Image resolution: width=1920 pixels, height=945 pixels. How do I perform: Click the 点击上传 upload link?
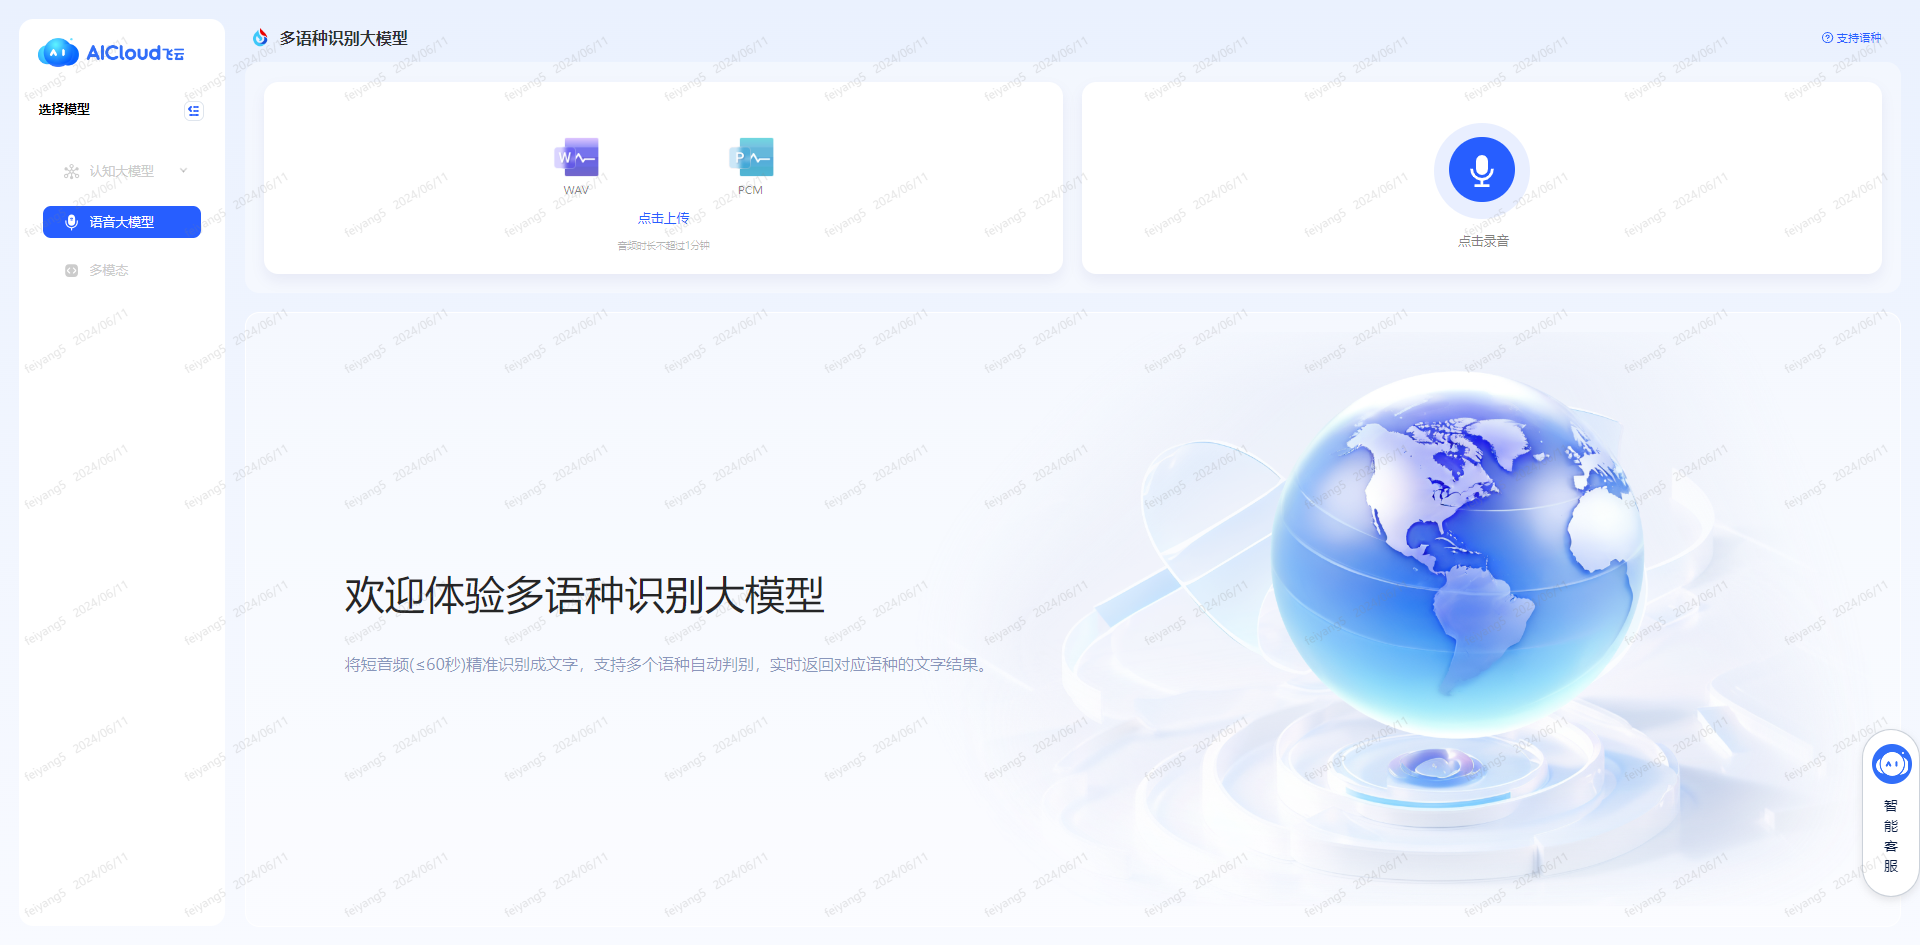tap(664, 218)
